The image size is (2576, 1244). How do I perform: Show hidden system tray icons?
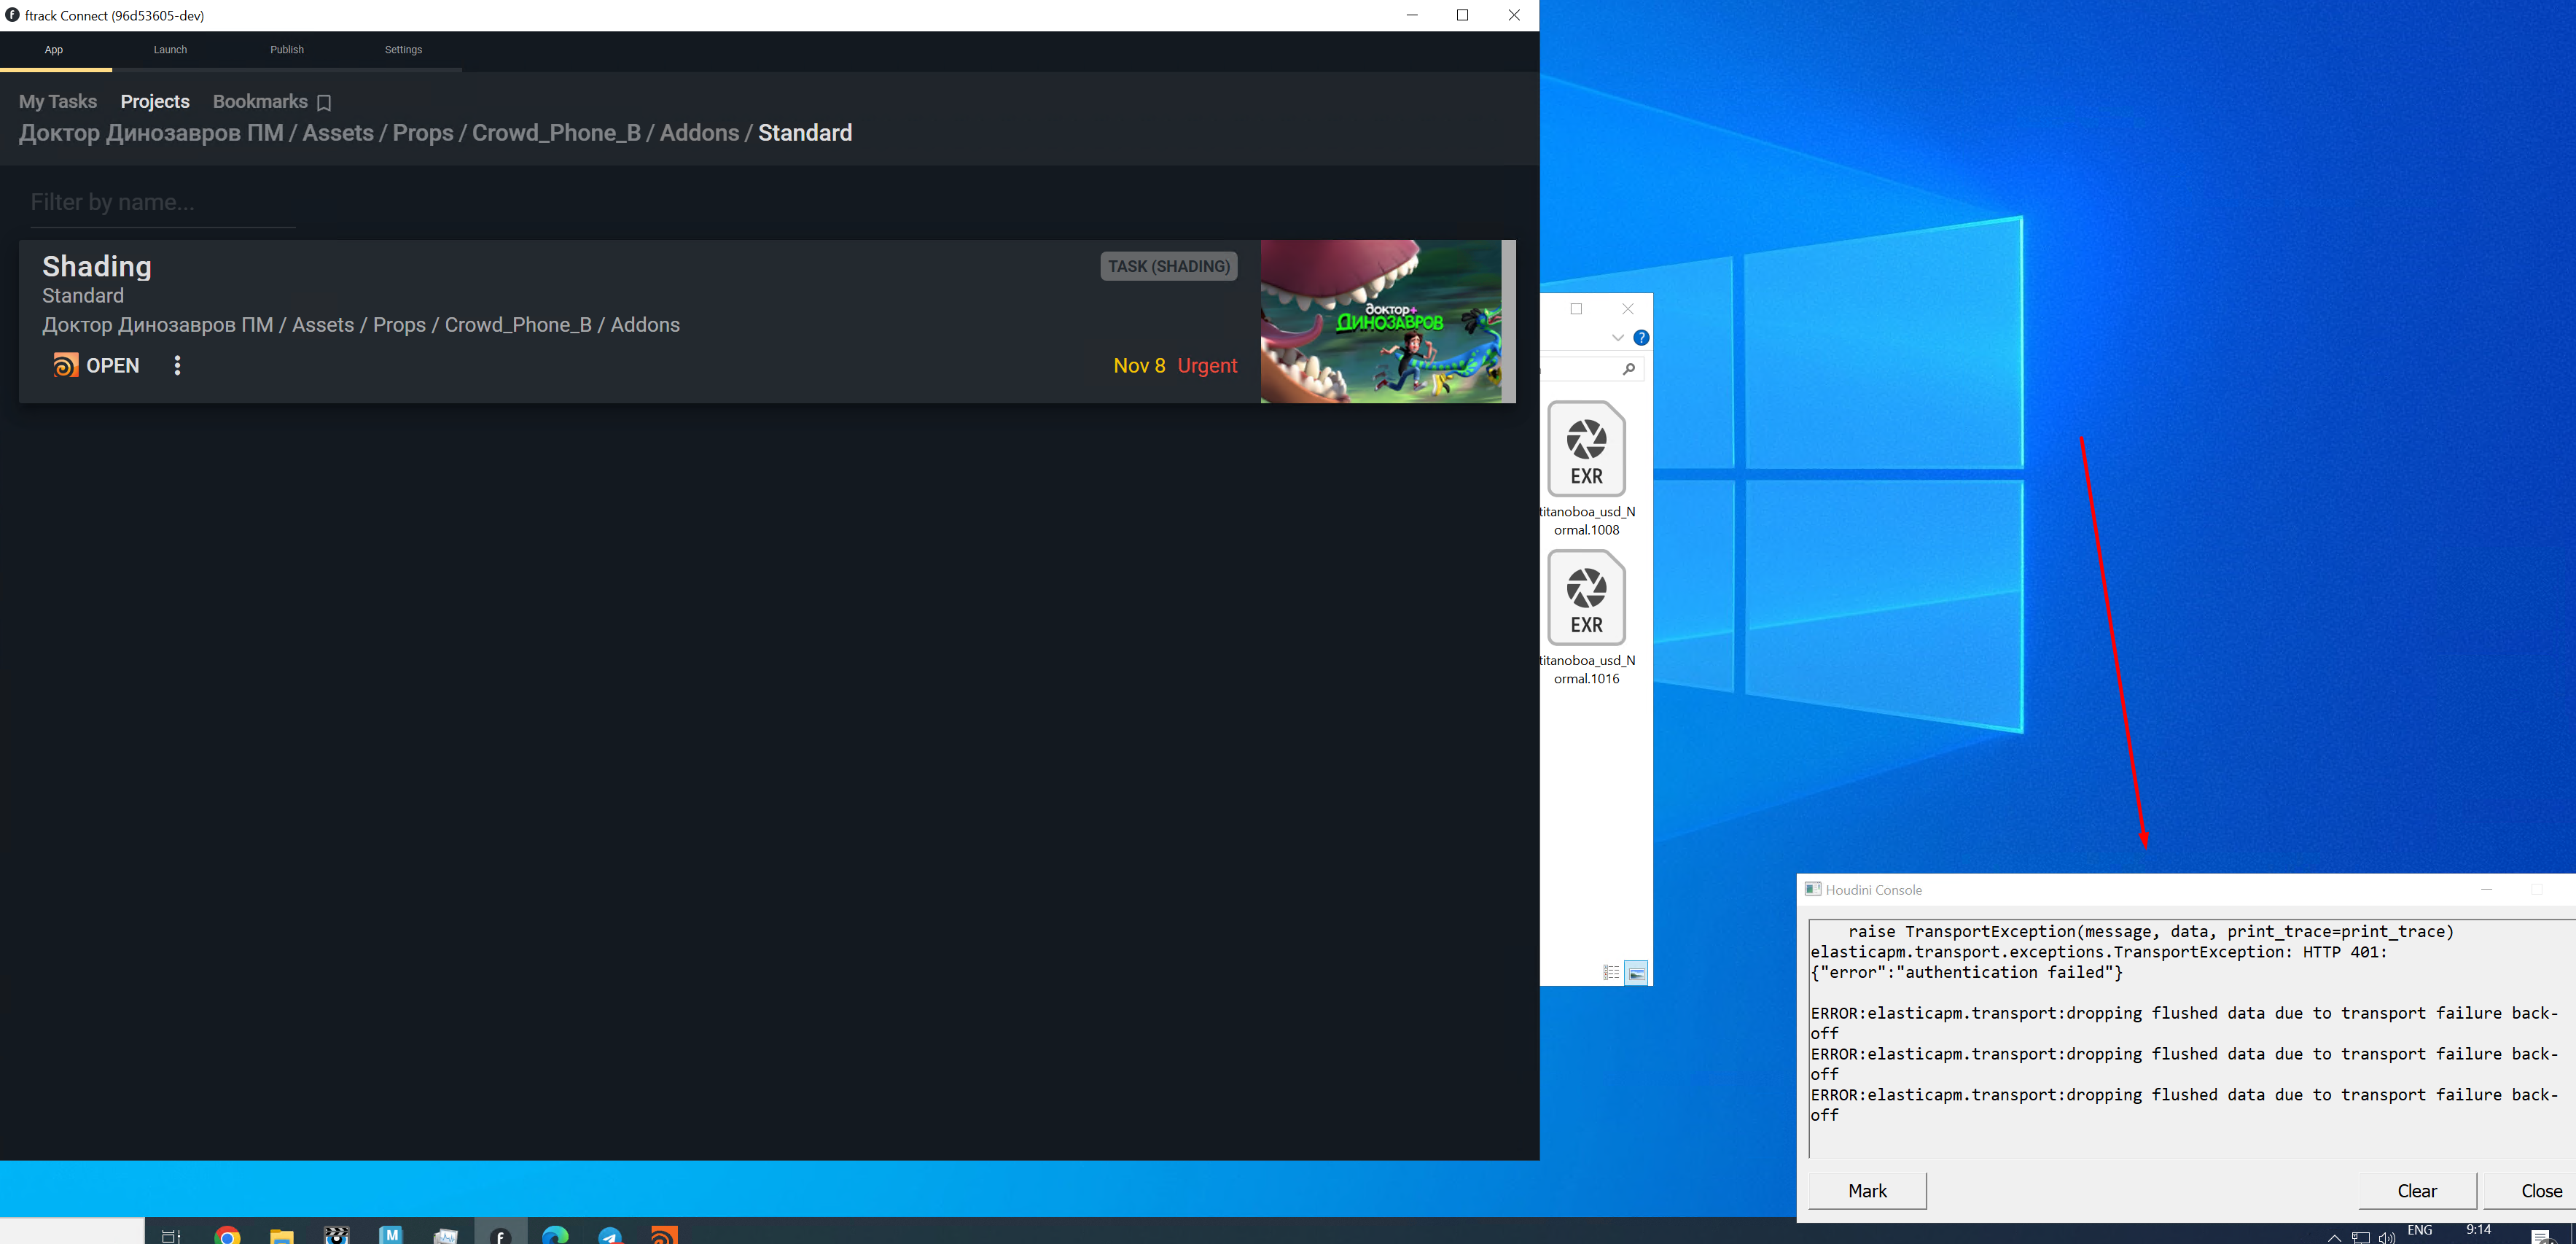[x=2334, y=1237]
